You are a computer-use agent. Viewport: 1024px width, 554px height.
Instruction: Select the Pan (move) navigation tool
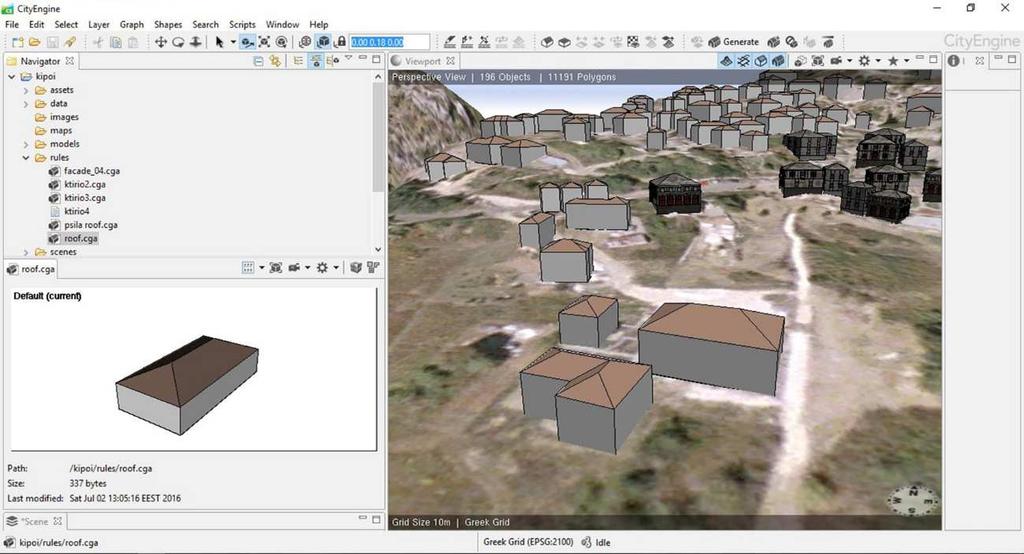coord(161,42)
